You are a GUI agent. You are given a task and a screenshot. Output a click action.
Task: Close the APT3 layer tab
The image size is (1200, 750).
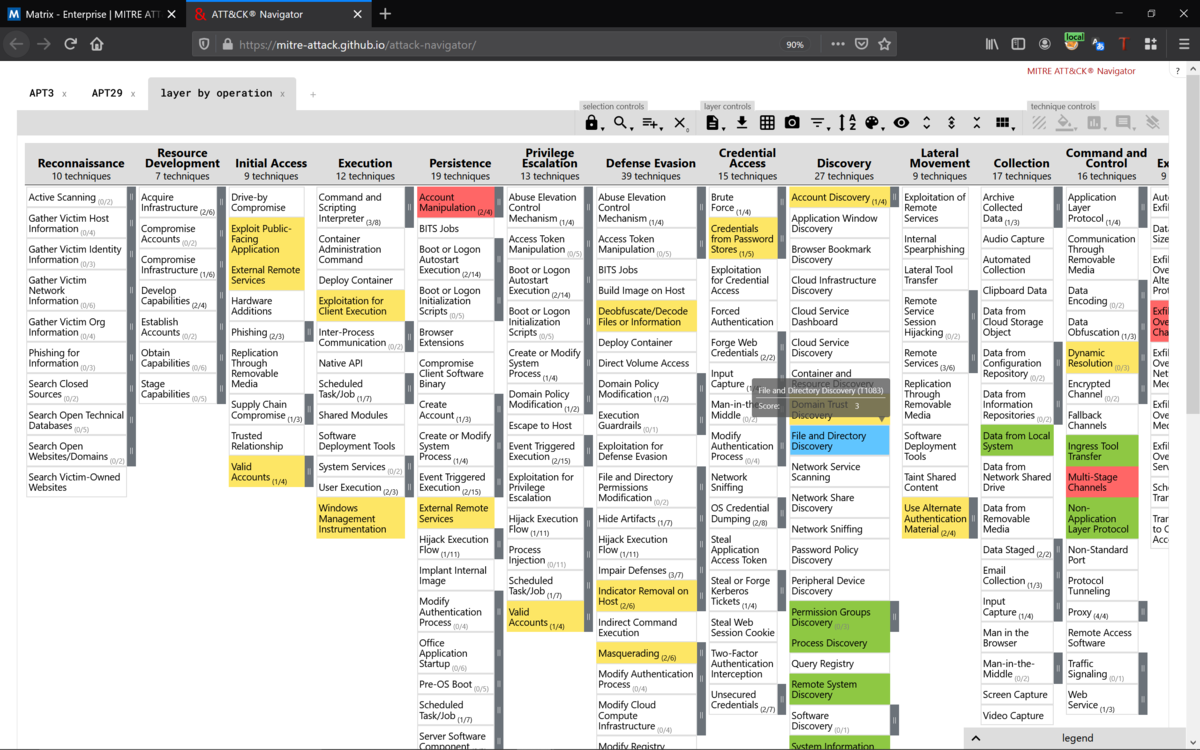click(x=64, y=94)
